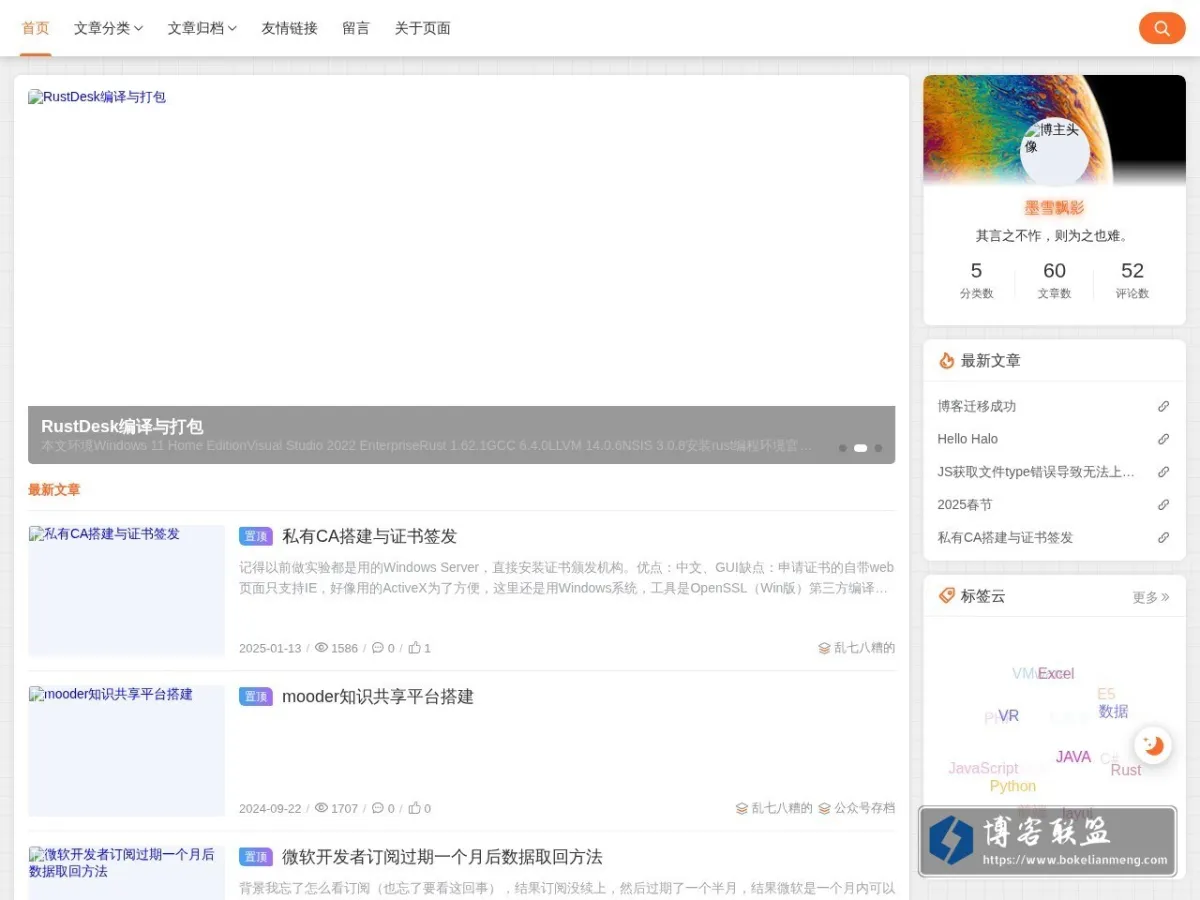Click 置顶 badge on 微软开发者订阅 article
Viewport: 1200px width, 900px height.
click(x=256, y=857)
